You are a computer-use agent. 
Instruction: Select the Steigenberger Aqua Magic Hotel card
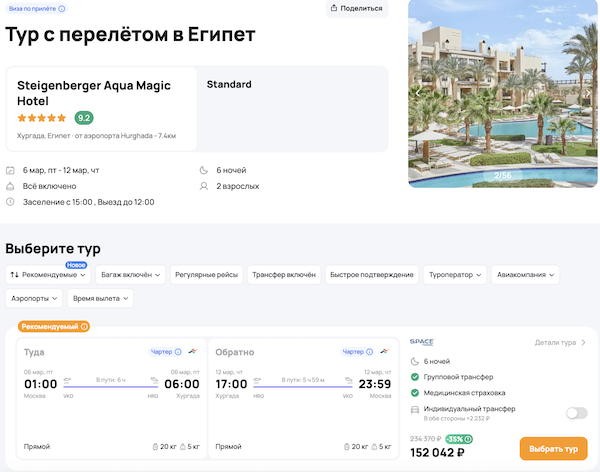click(101, 108)
